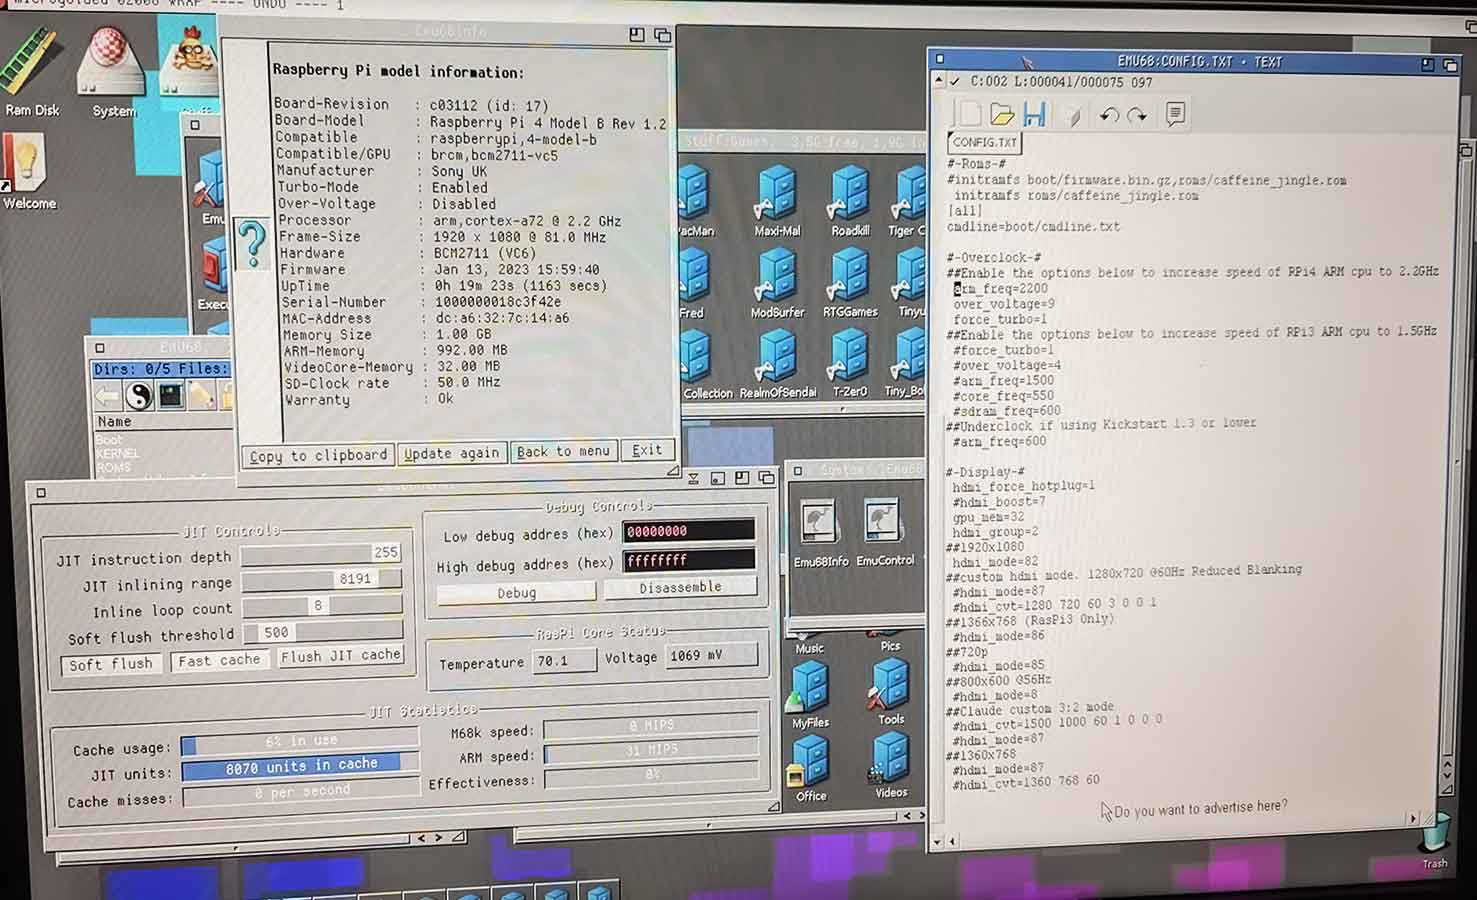This screenshot has width=1477, height=900.
Task: Click the Save disk icon in editor
Action: (x=1034, y=114)
